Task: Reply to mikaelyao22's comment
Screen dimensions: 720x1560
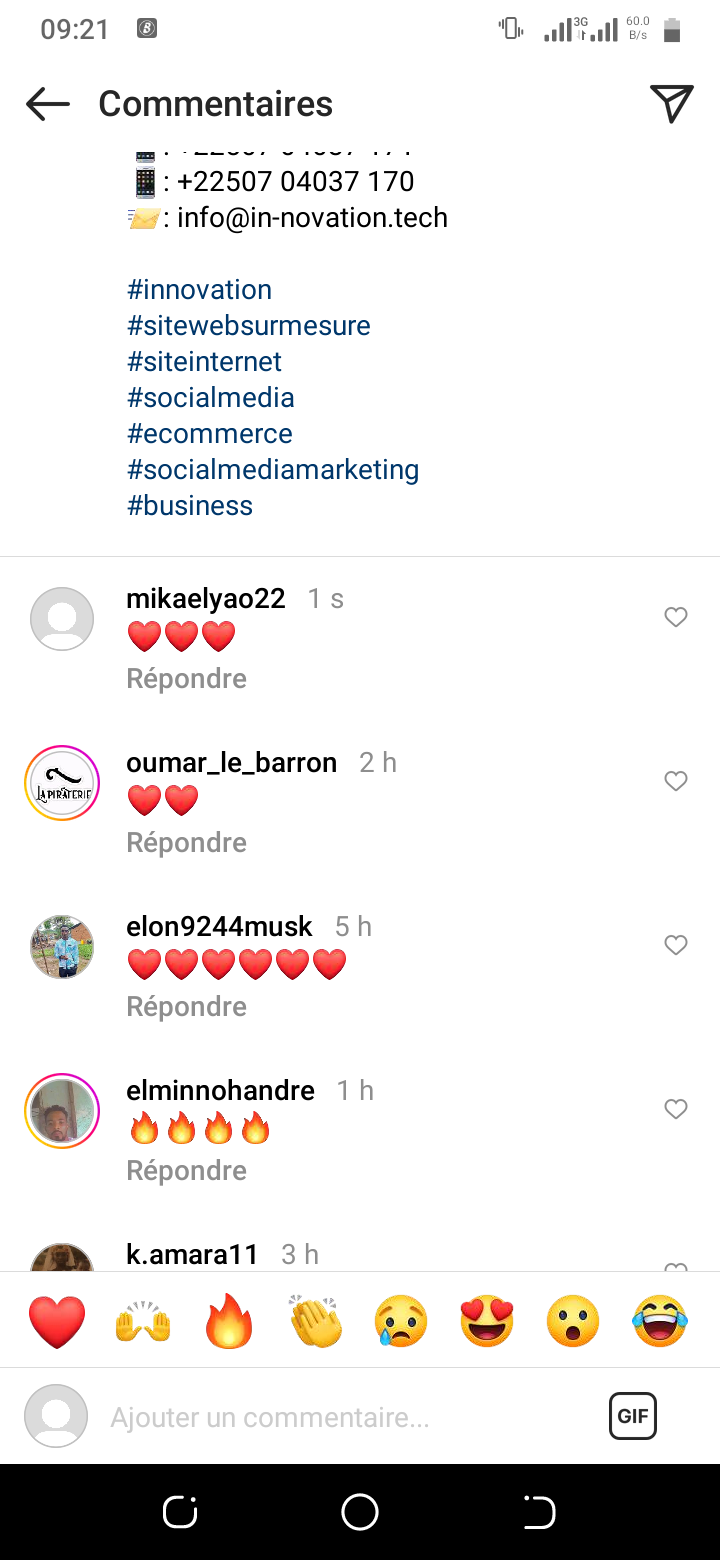Action: (x=186, y=679)
